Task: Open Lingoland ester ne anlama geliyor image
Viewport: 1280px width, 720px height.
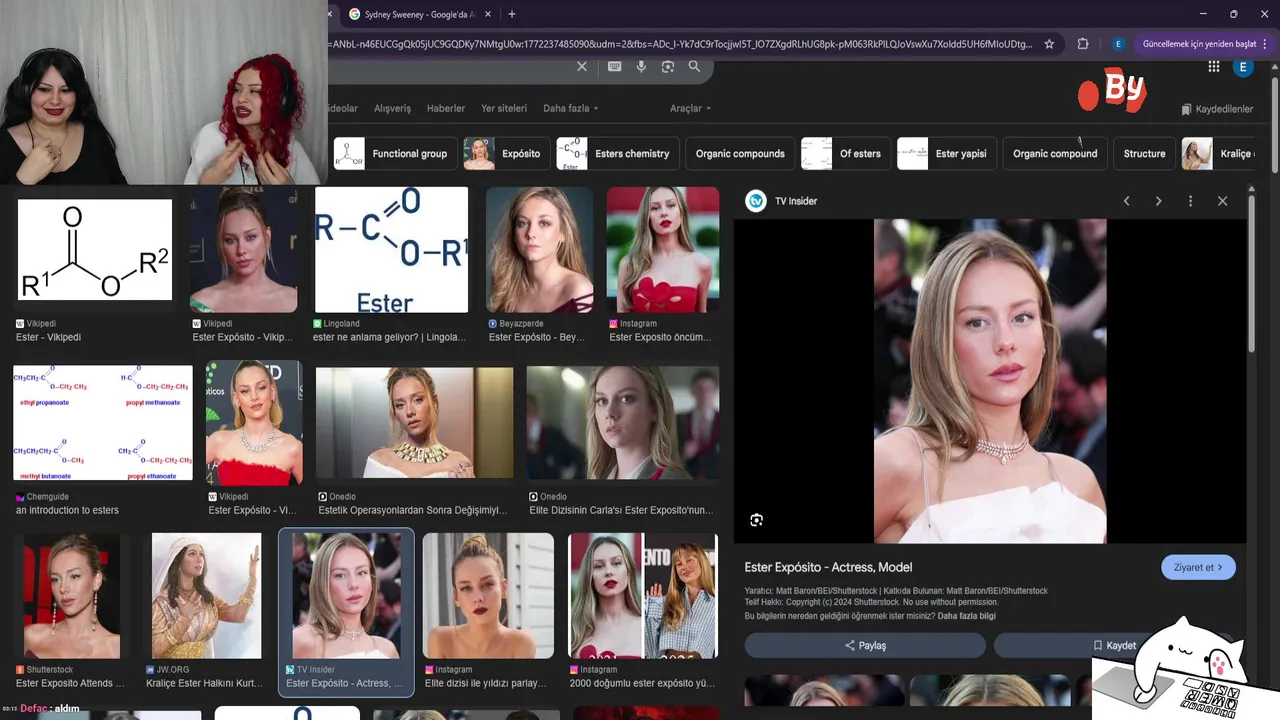Action: point(391,250)
